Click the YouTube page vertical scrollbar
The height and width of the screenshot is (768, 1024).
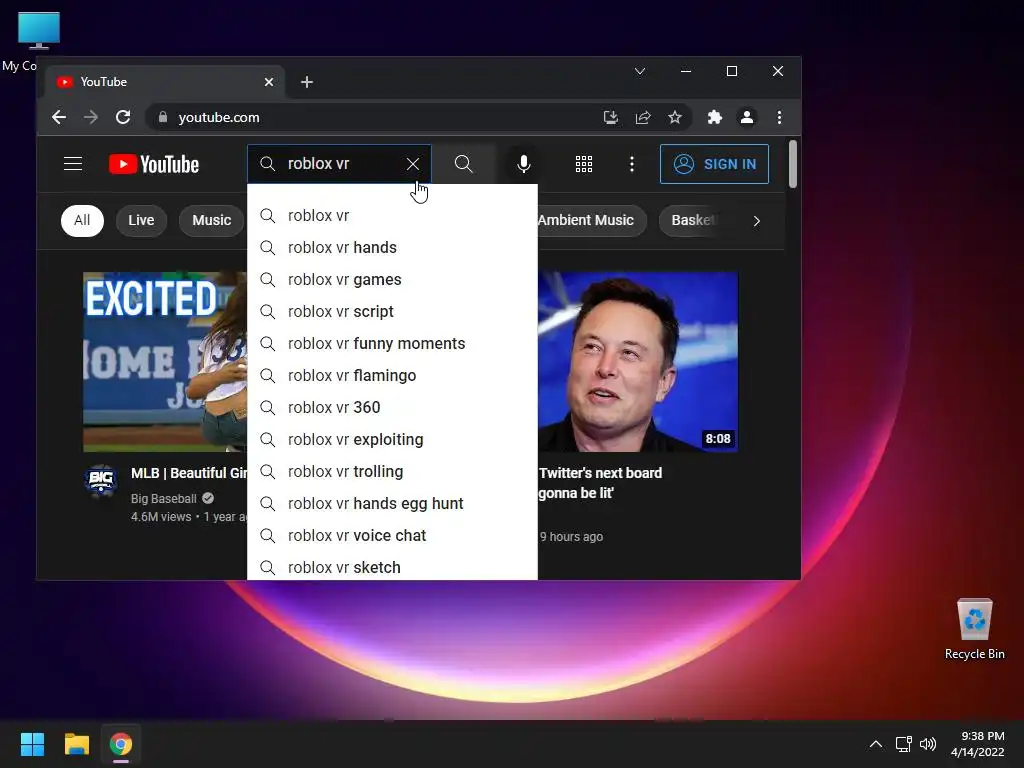click(793, 164)
